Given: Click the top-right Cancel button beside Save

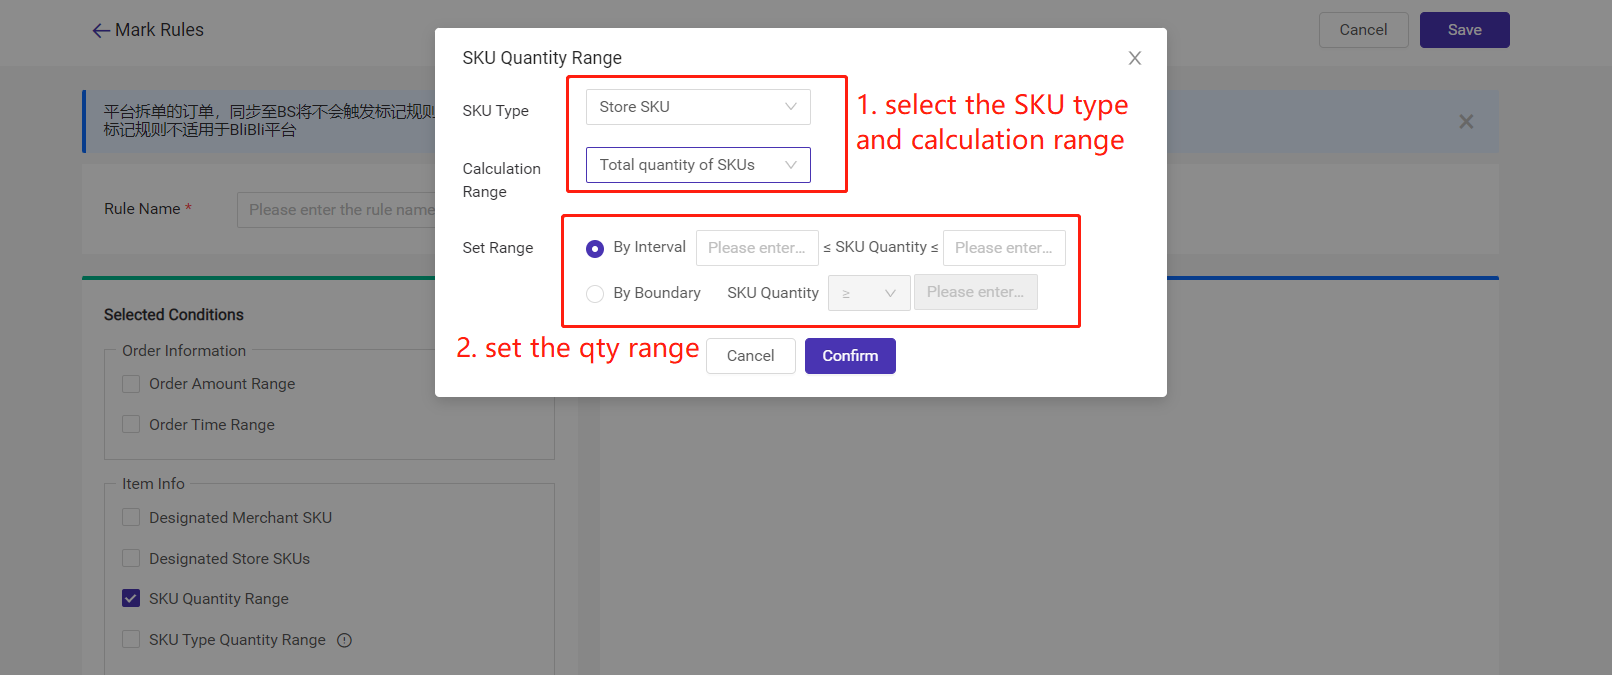Looking at the screenshot, I should point(1364,30).
